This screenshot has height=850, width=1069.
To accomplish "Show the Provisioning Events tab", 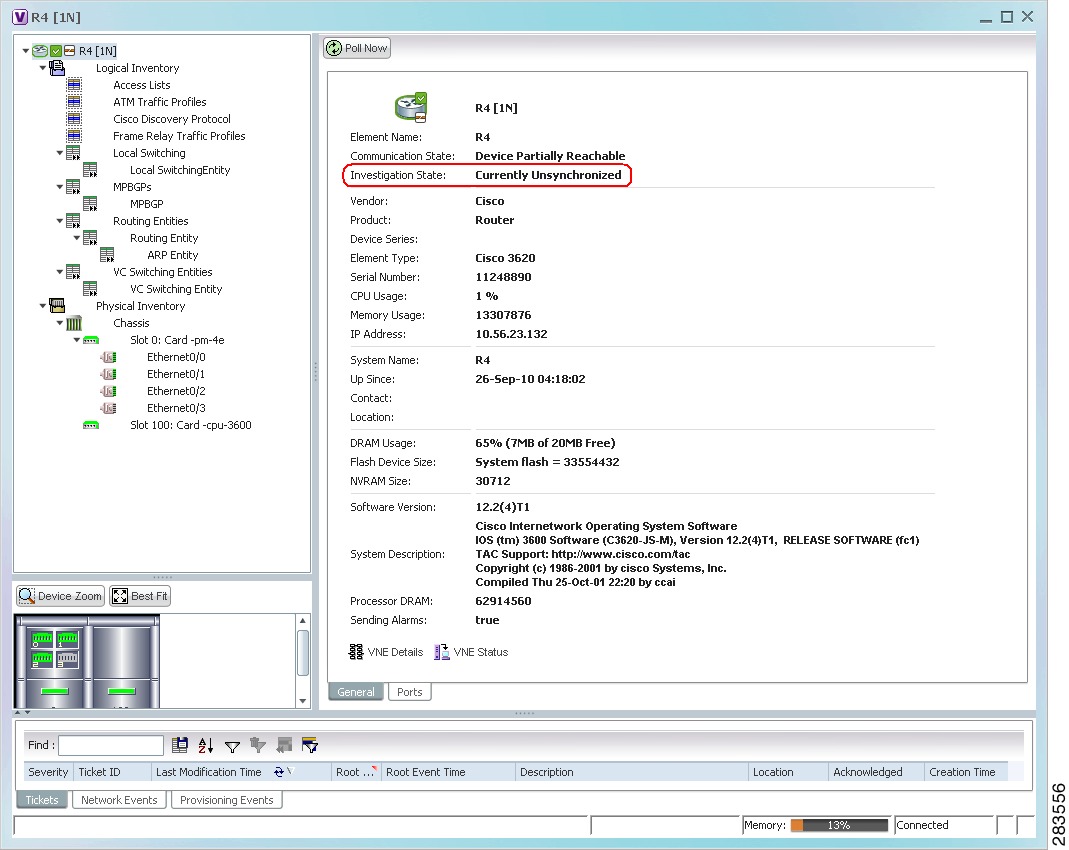I will click(x=227, y=800).
